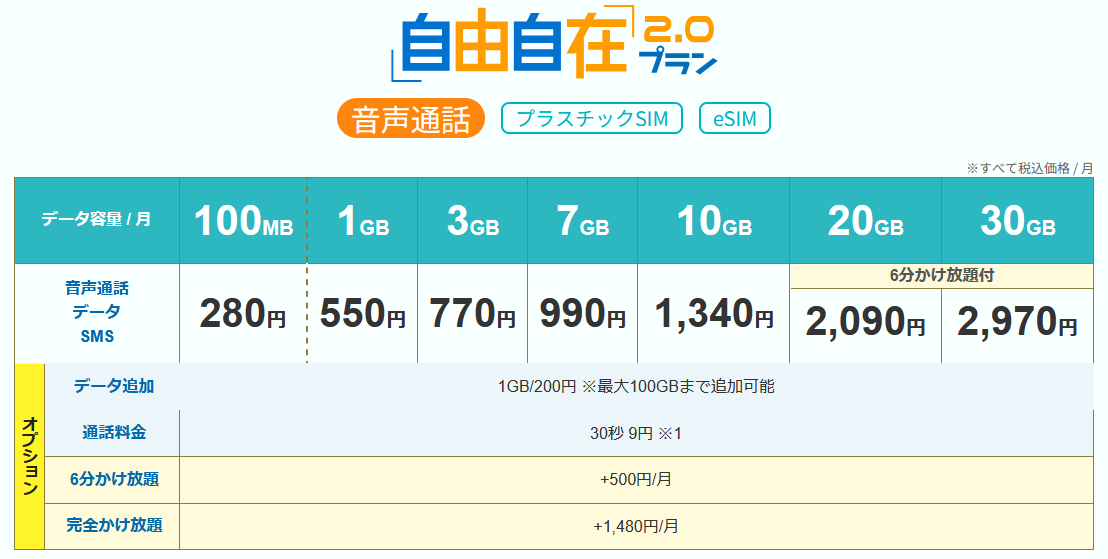Click the 100MB data capacity header
Image resolution: width=1108 pixels, height=559 pixels.
[243, 220]
